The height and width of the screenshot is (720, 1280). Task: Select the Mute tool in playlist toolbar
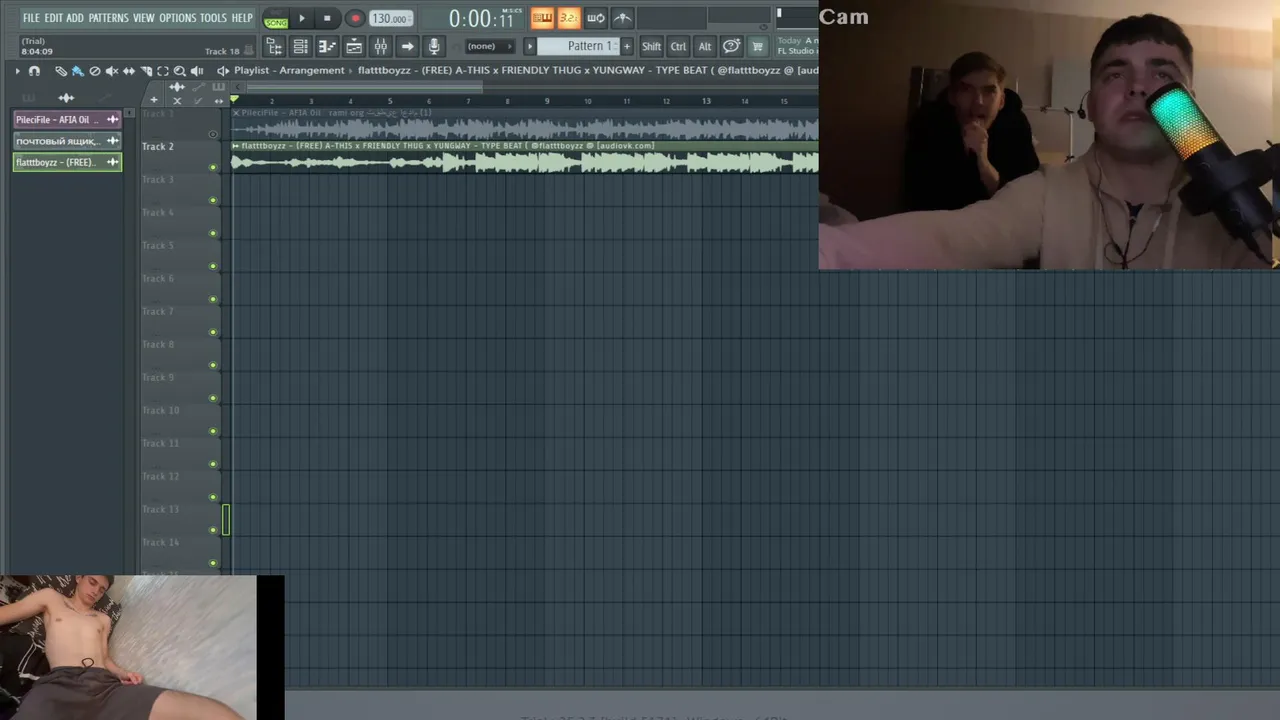point(112,71)
